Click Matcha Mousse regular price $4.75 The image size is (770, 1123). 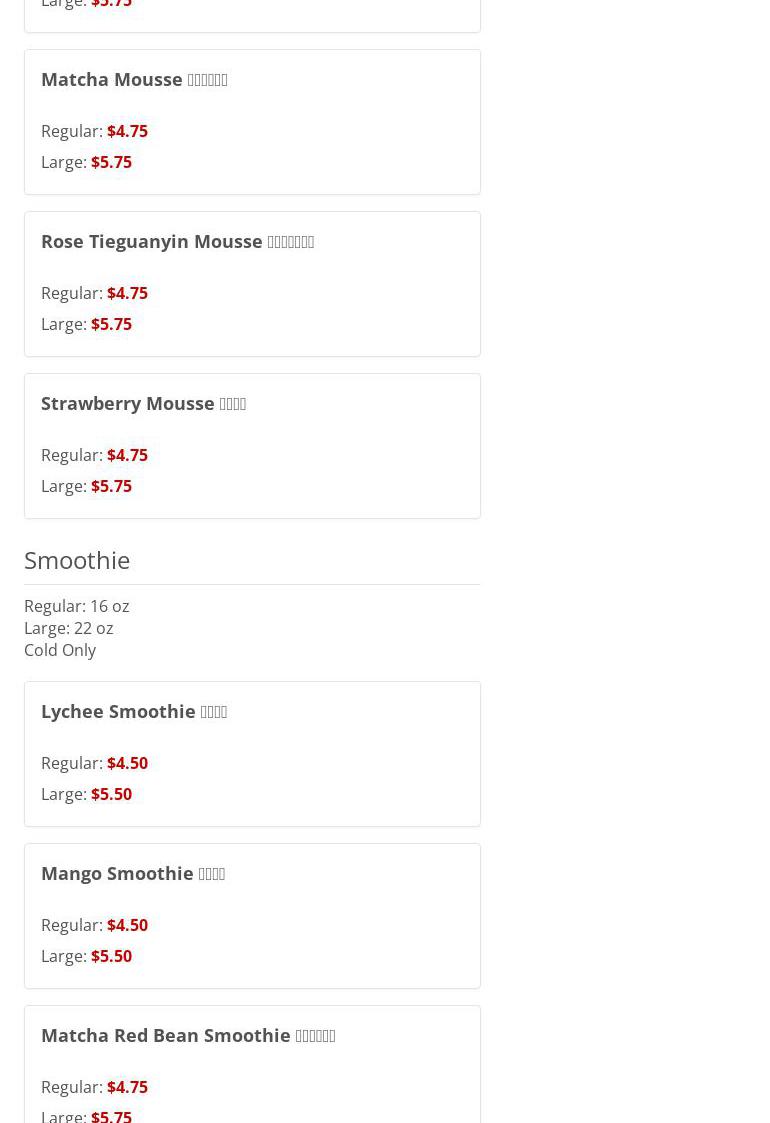click(x=127, y=131)
